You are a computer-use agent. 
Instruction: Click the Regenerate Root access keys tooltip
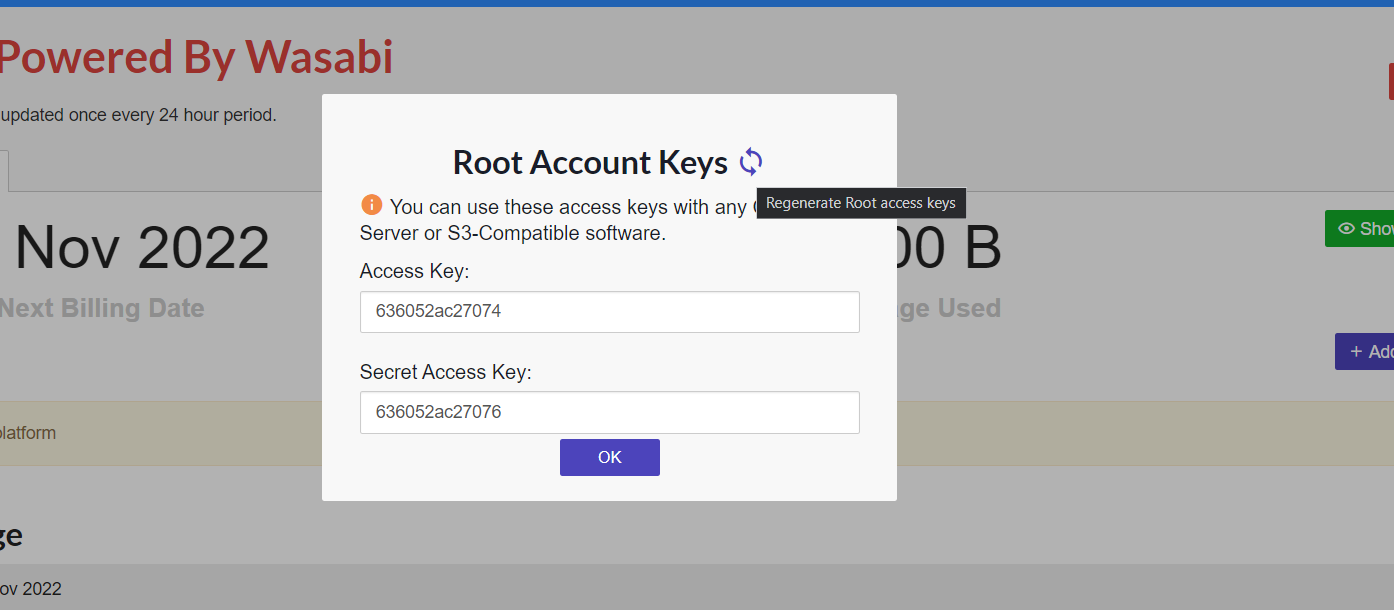[860, 203]
